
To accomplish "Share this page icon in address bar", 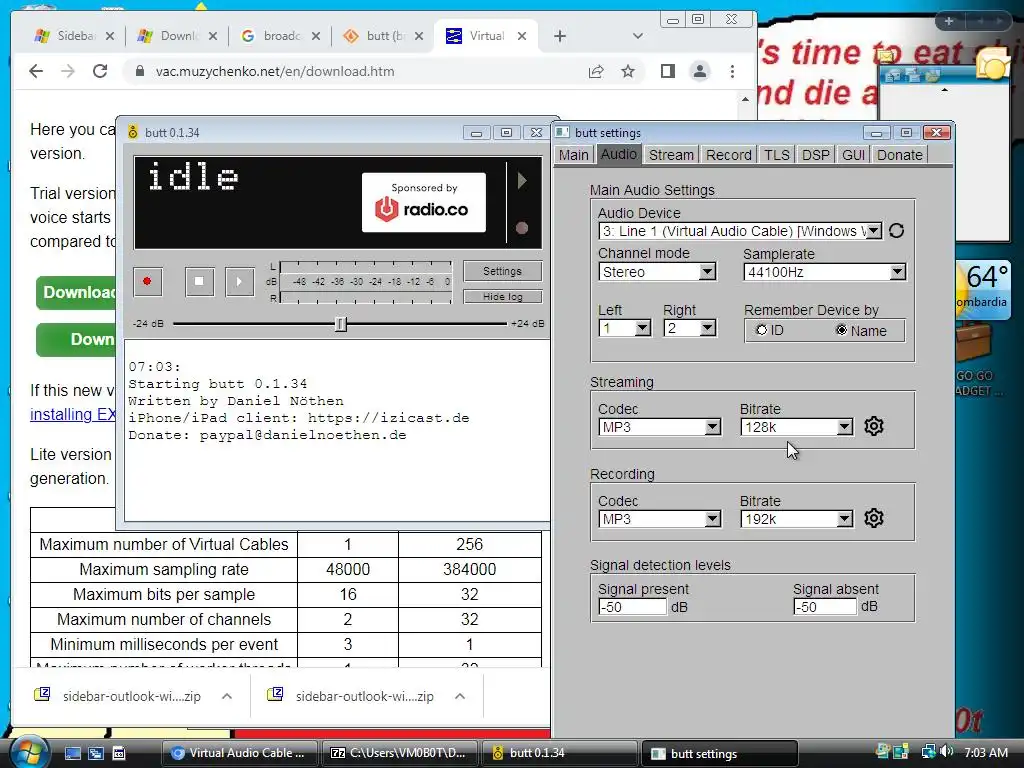I will tap(596, 71).
